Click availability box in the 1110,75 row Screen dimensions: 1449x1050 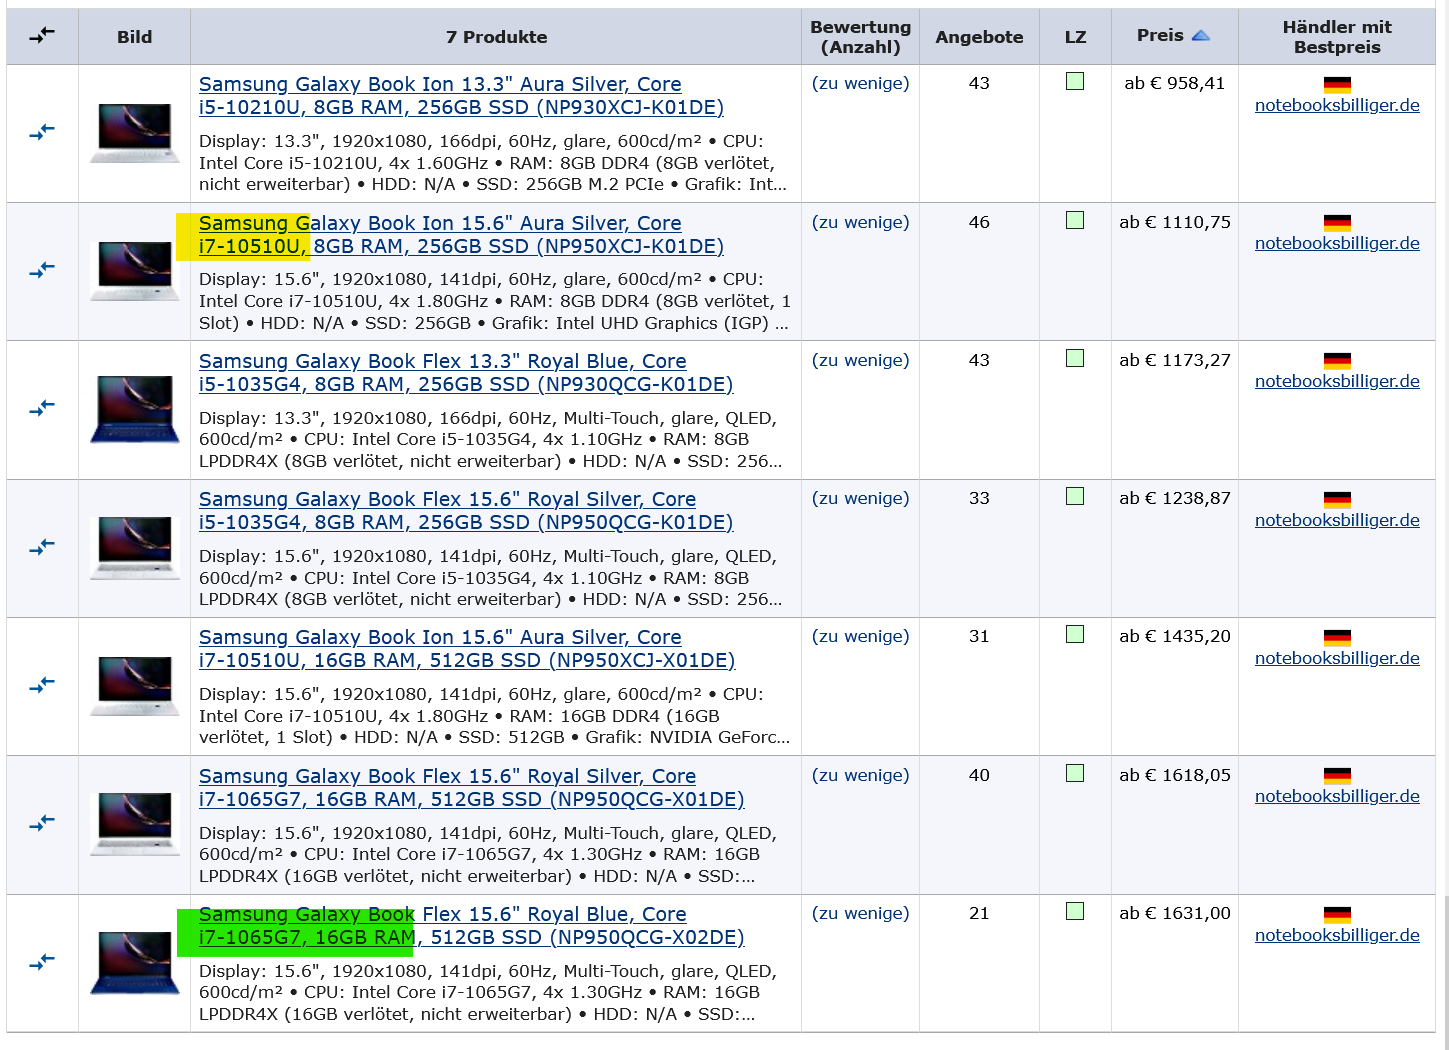pyautogui.click(x=1075, y=220)
